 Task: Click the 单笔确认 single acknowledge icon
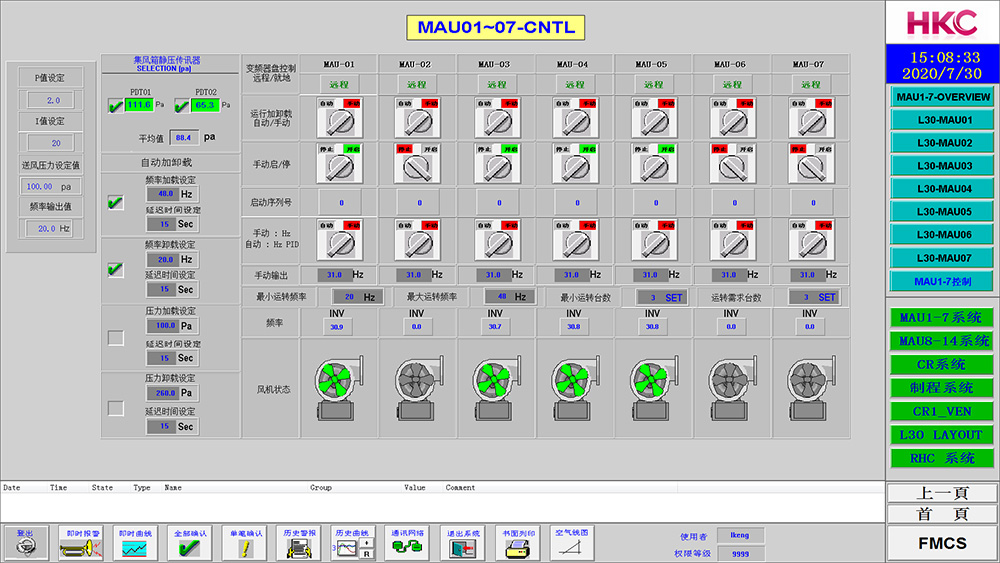click(245, 543)
